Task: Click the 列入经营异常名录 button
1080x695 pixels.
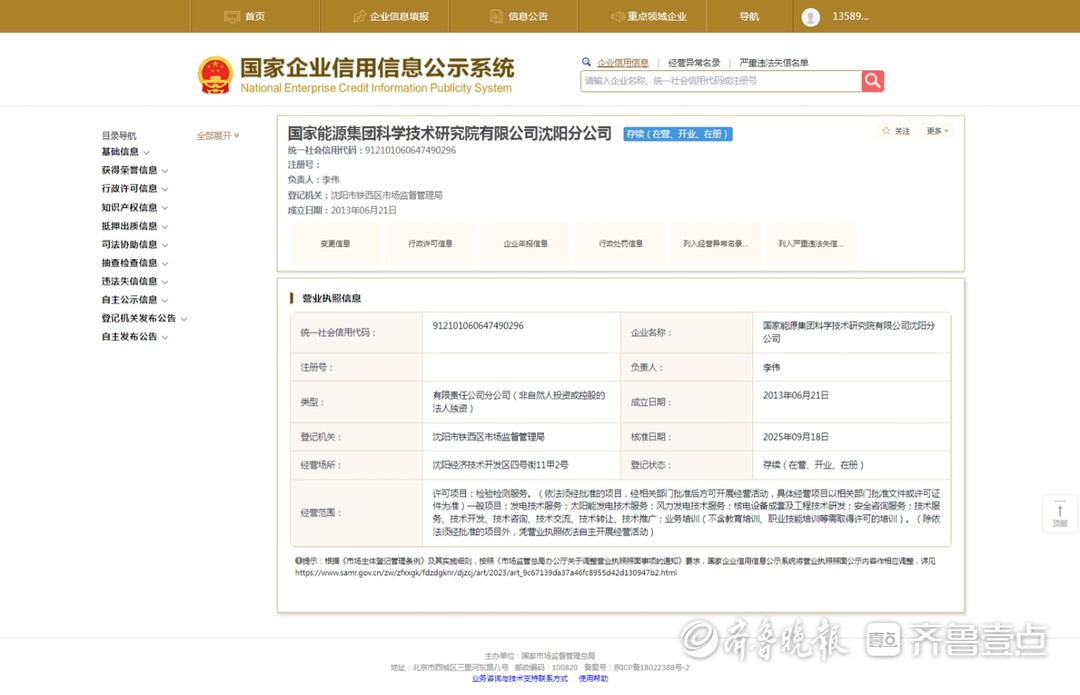Action: [x=716, y=244]
